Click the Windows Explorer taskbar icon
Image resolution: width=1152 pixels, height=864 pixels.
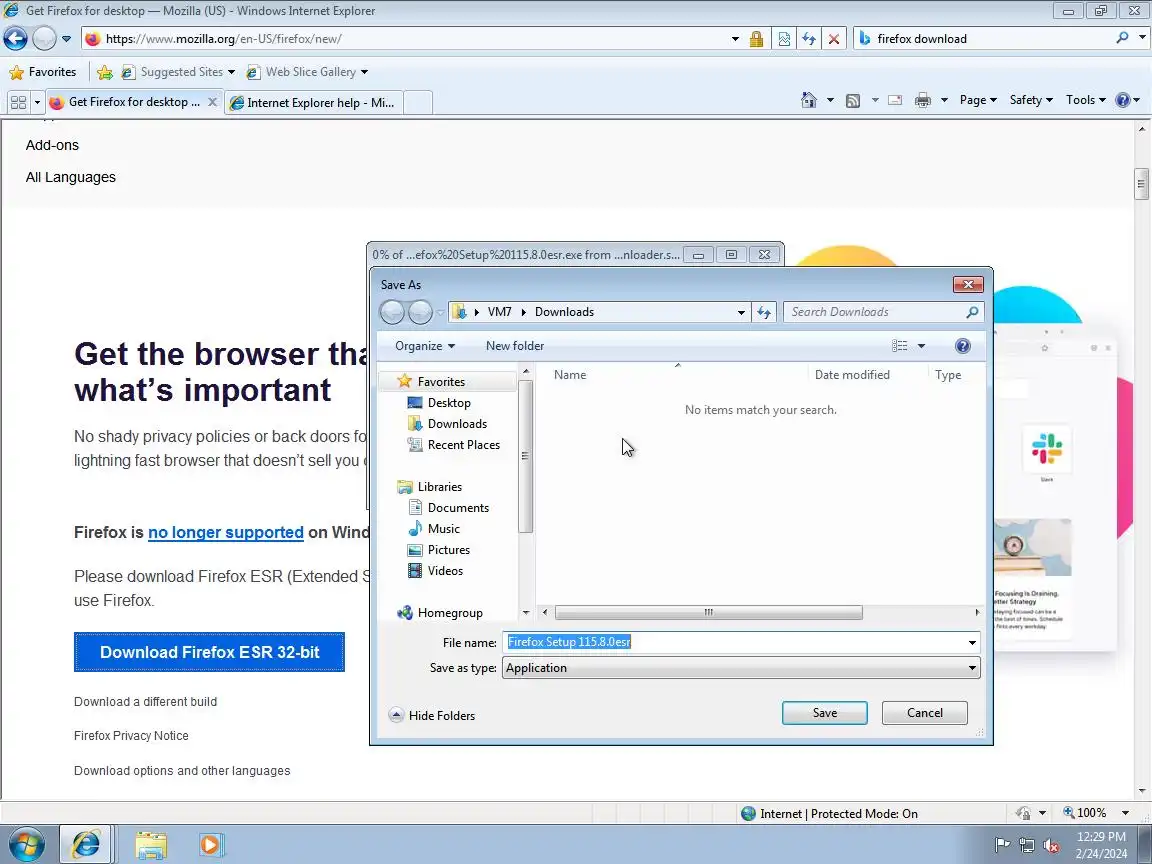tap(151, 846)
